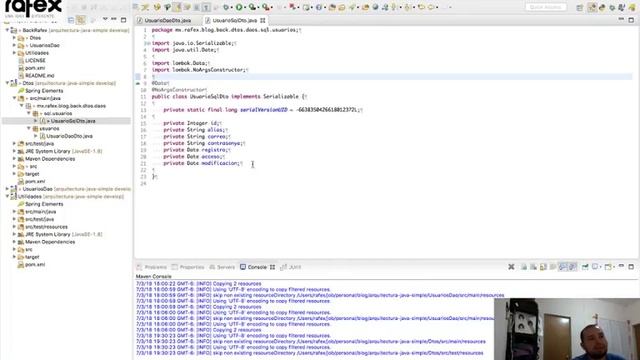Open the JUnit tab
Image resolution: width=640 pixels, height=360 pixels.
291,267
